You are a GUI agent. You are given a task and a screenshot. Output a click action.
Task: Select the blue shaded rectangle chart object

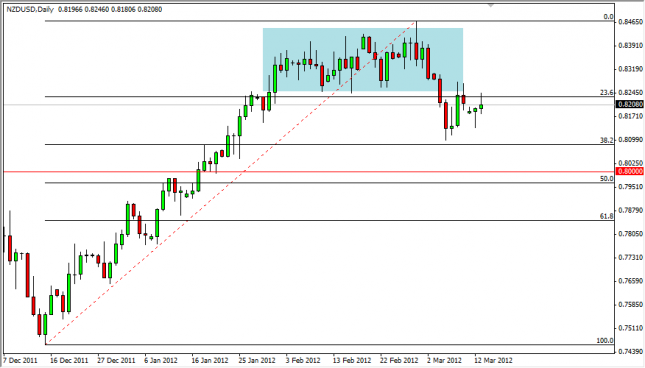click(x=363, y=60)
